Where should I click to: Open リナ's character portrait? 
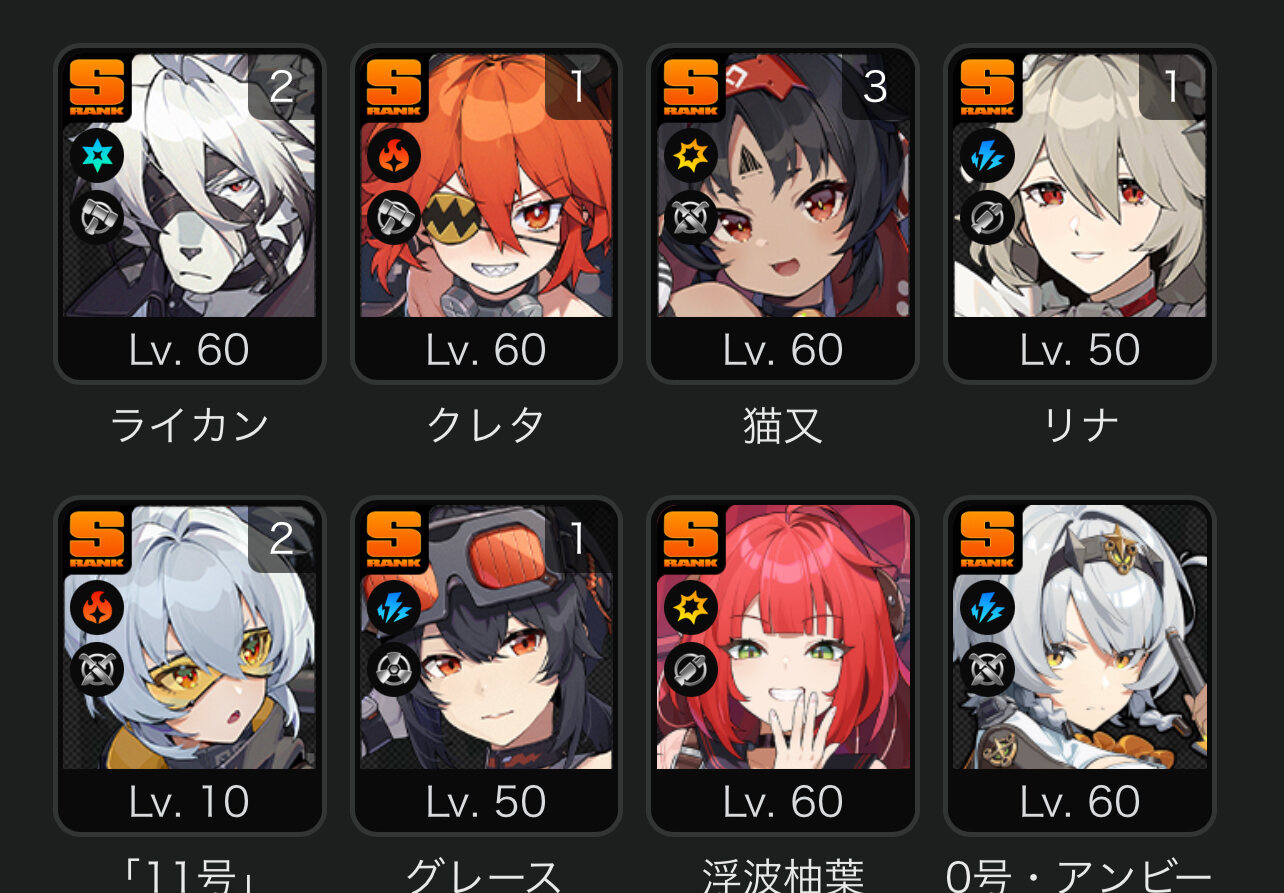click(1080, 185)
